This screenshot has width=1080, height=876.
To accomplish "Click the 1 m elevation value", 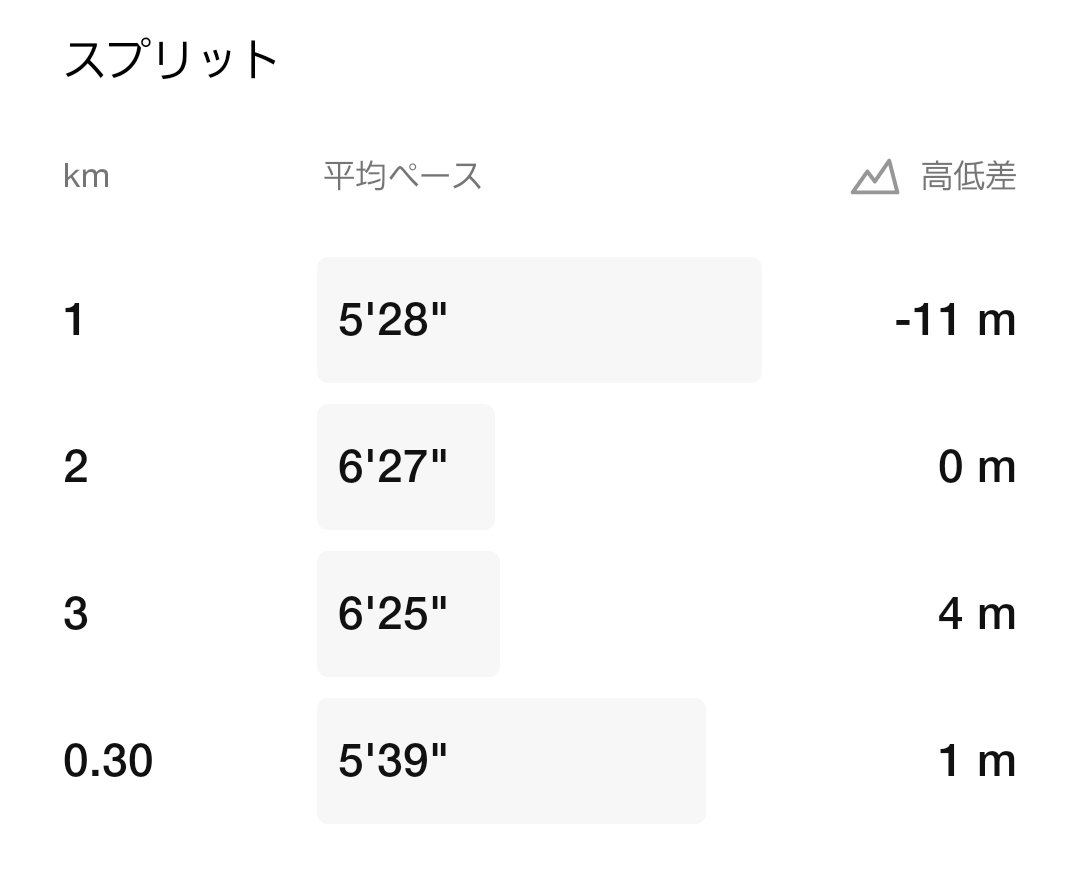I will tap(976, 761).
